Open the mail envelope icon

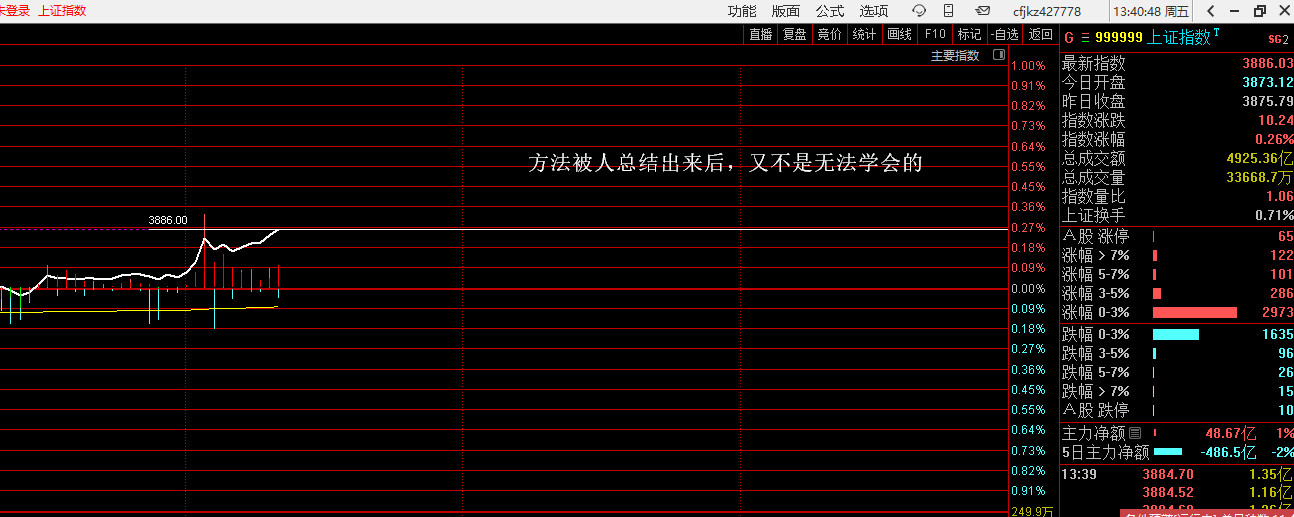tap(984, 11)
